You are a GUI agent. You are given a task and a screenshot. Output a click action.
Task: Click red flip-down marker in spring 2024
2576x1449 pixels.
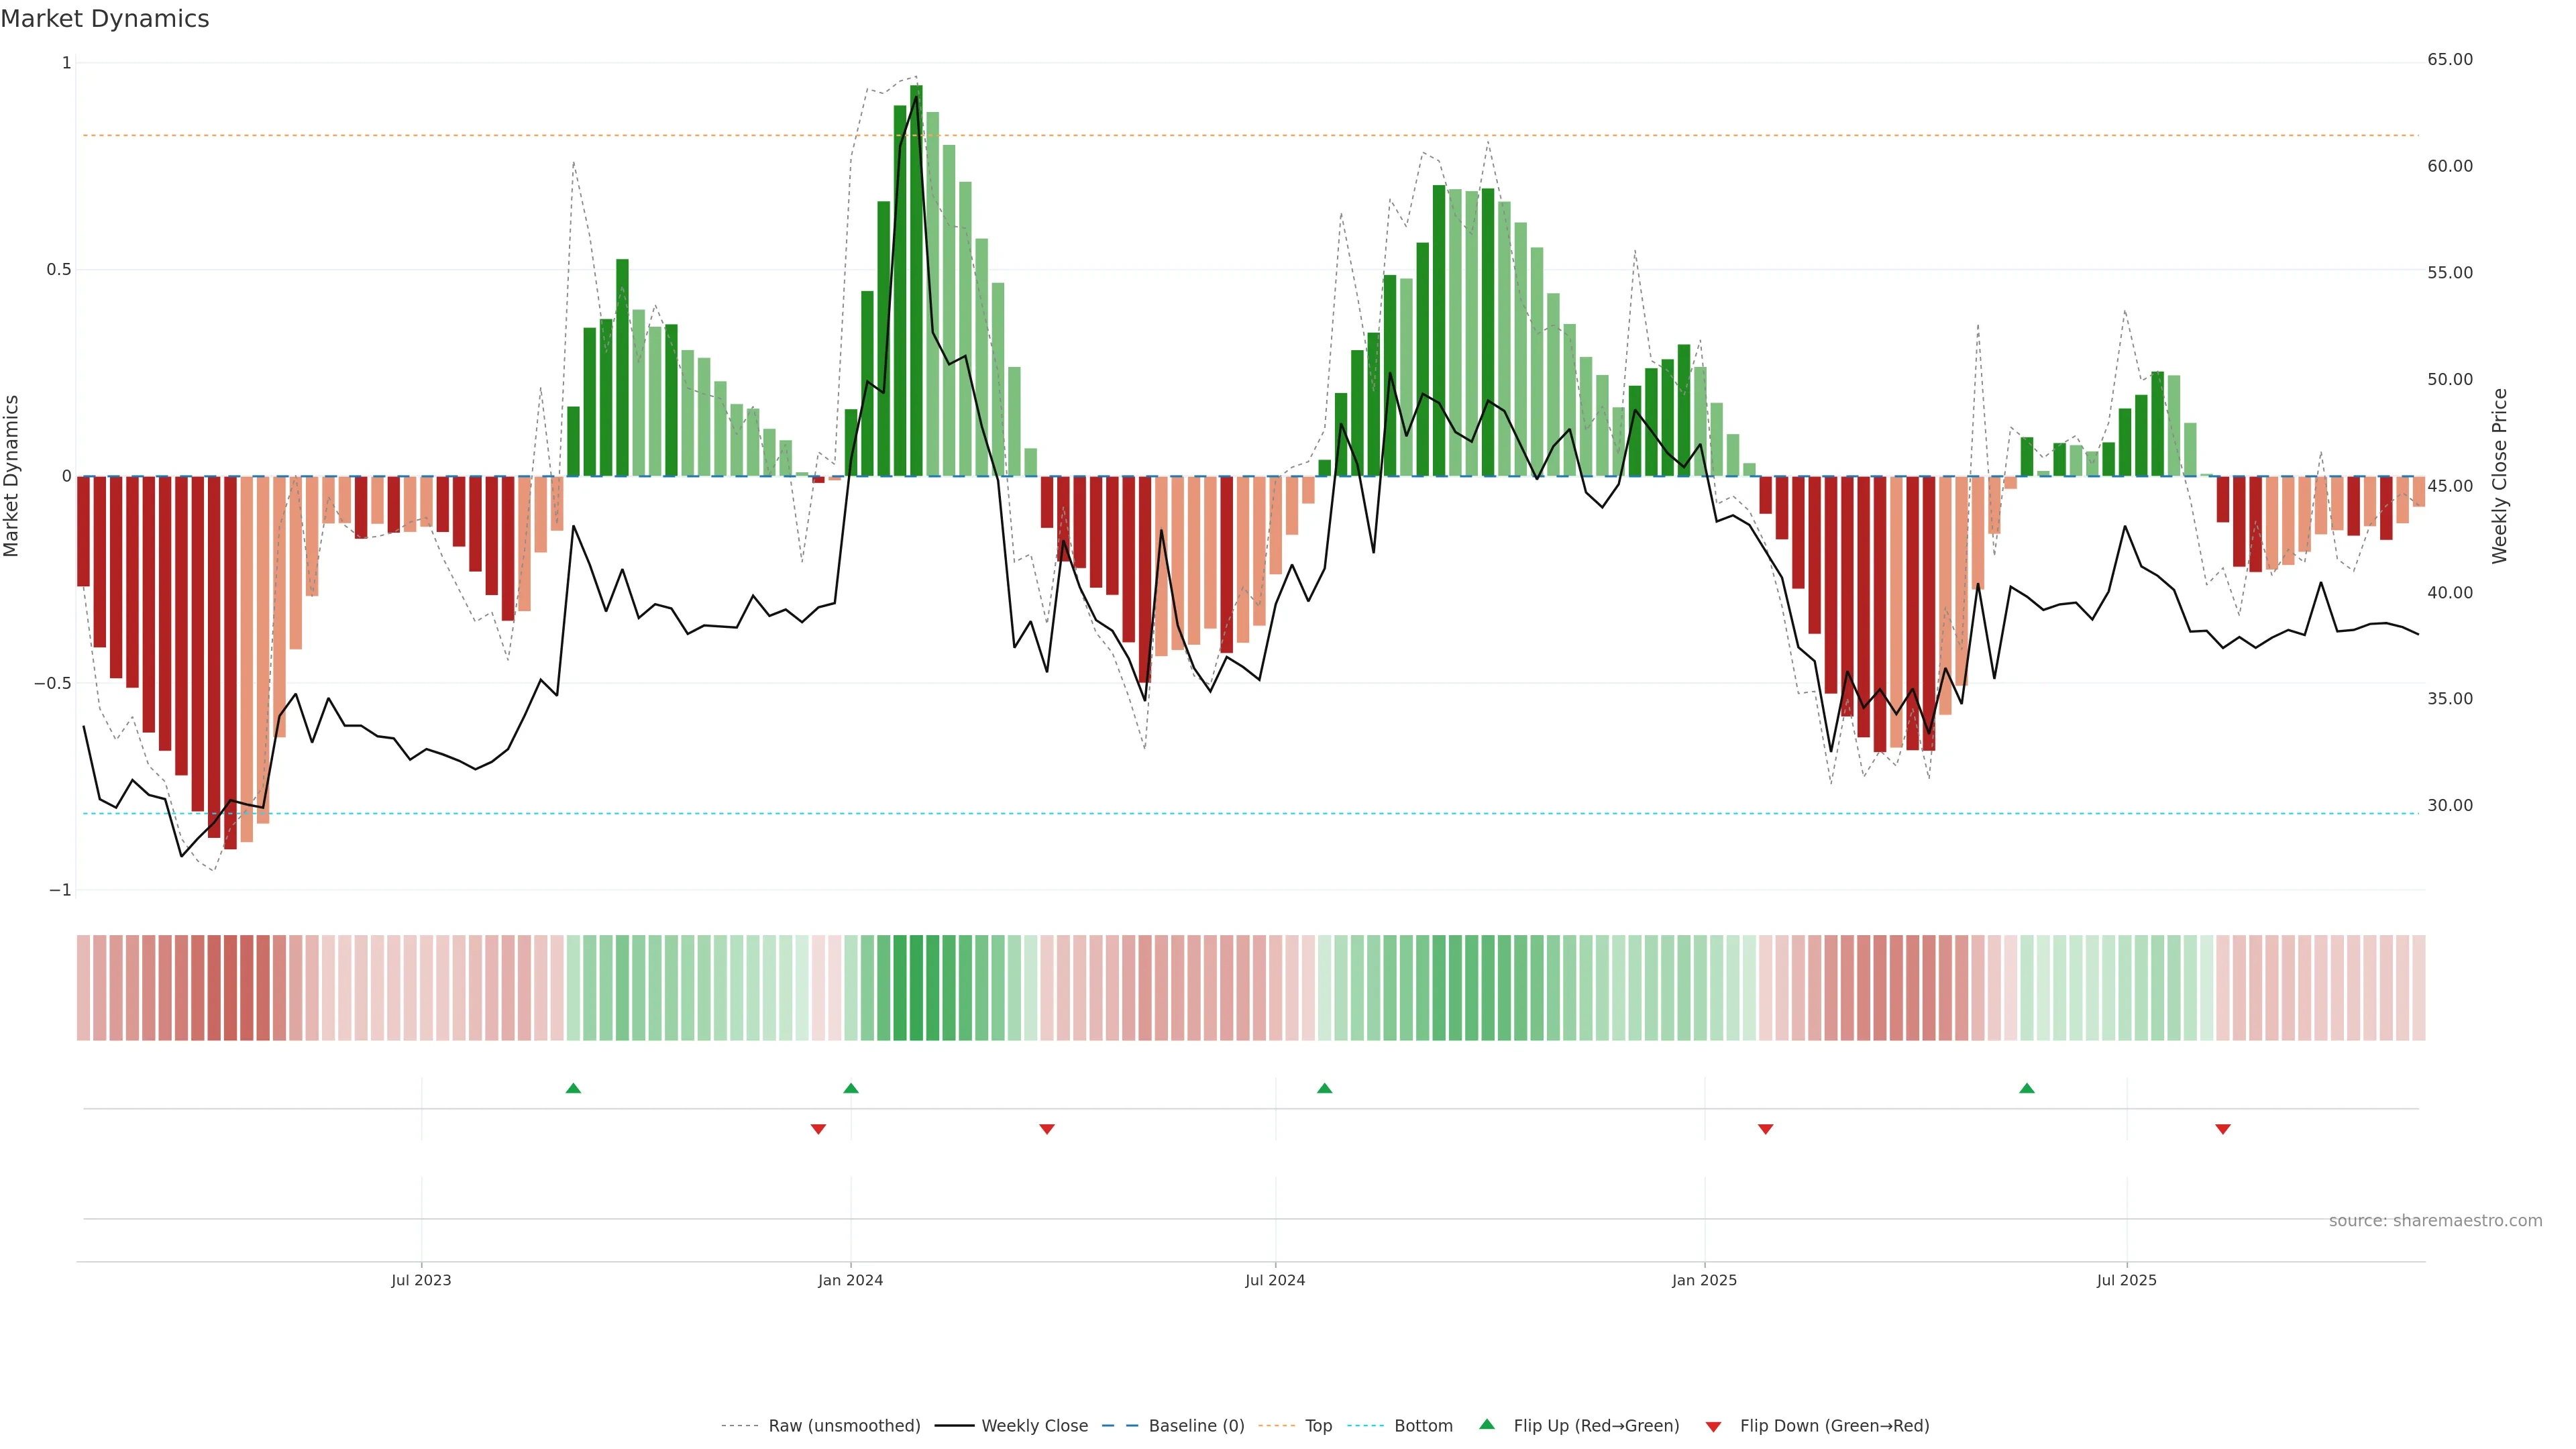coord(1046,1129)
